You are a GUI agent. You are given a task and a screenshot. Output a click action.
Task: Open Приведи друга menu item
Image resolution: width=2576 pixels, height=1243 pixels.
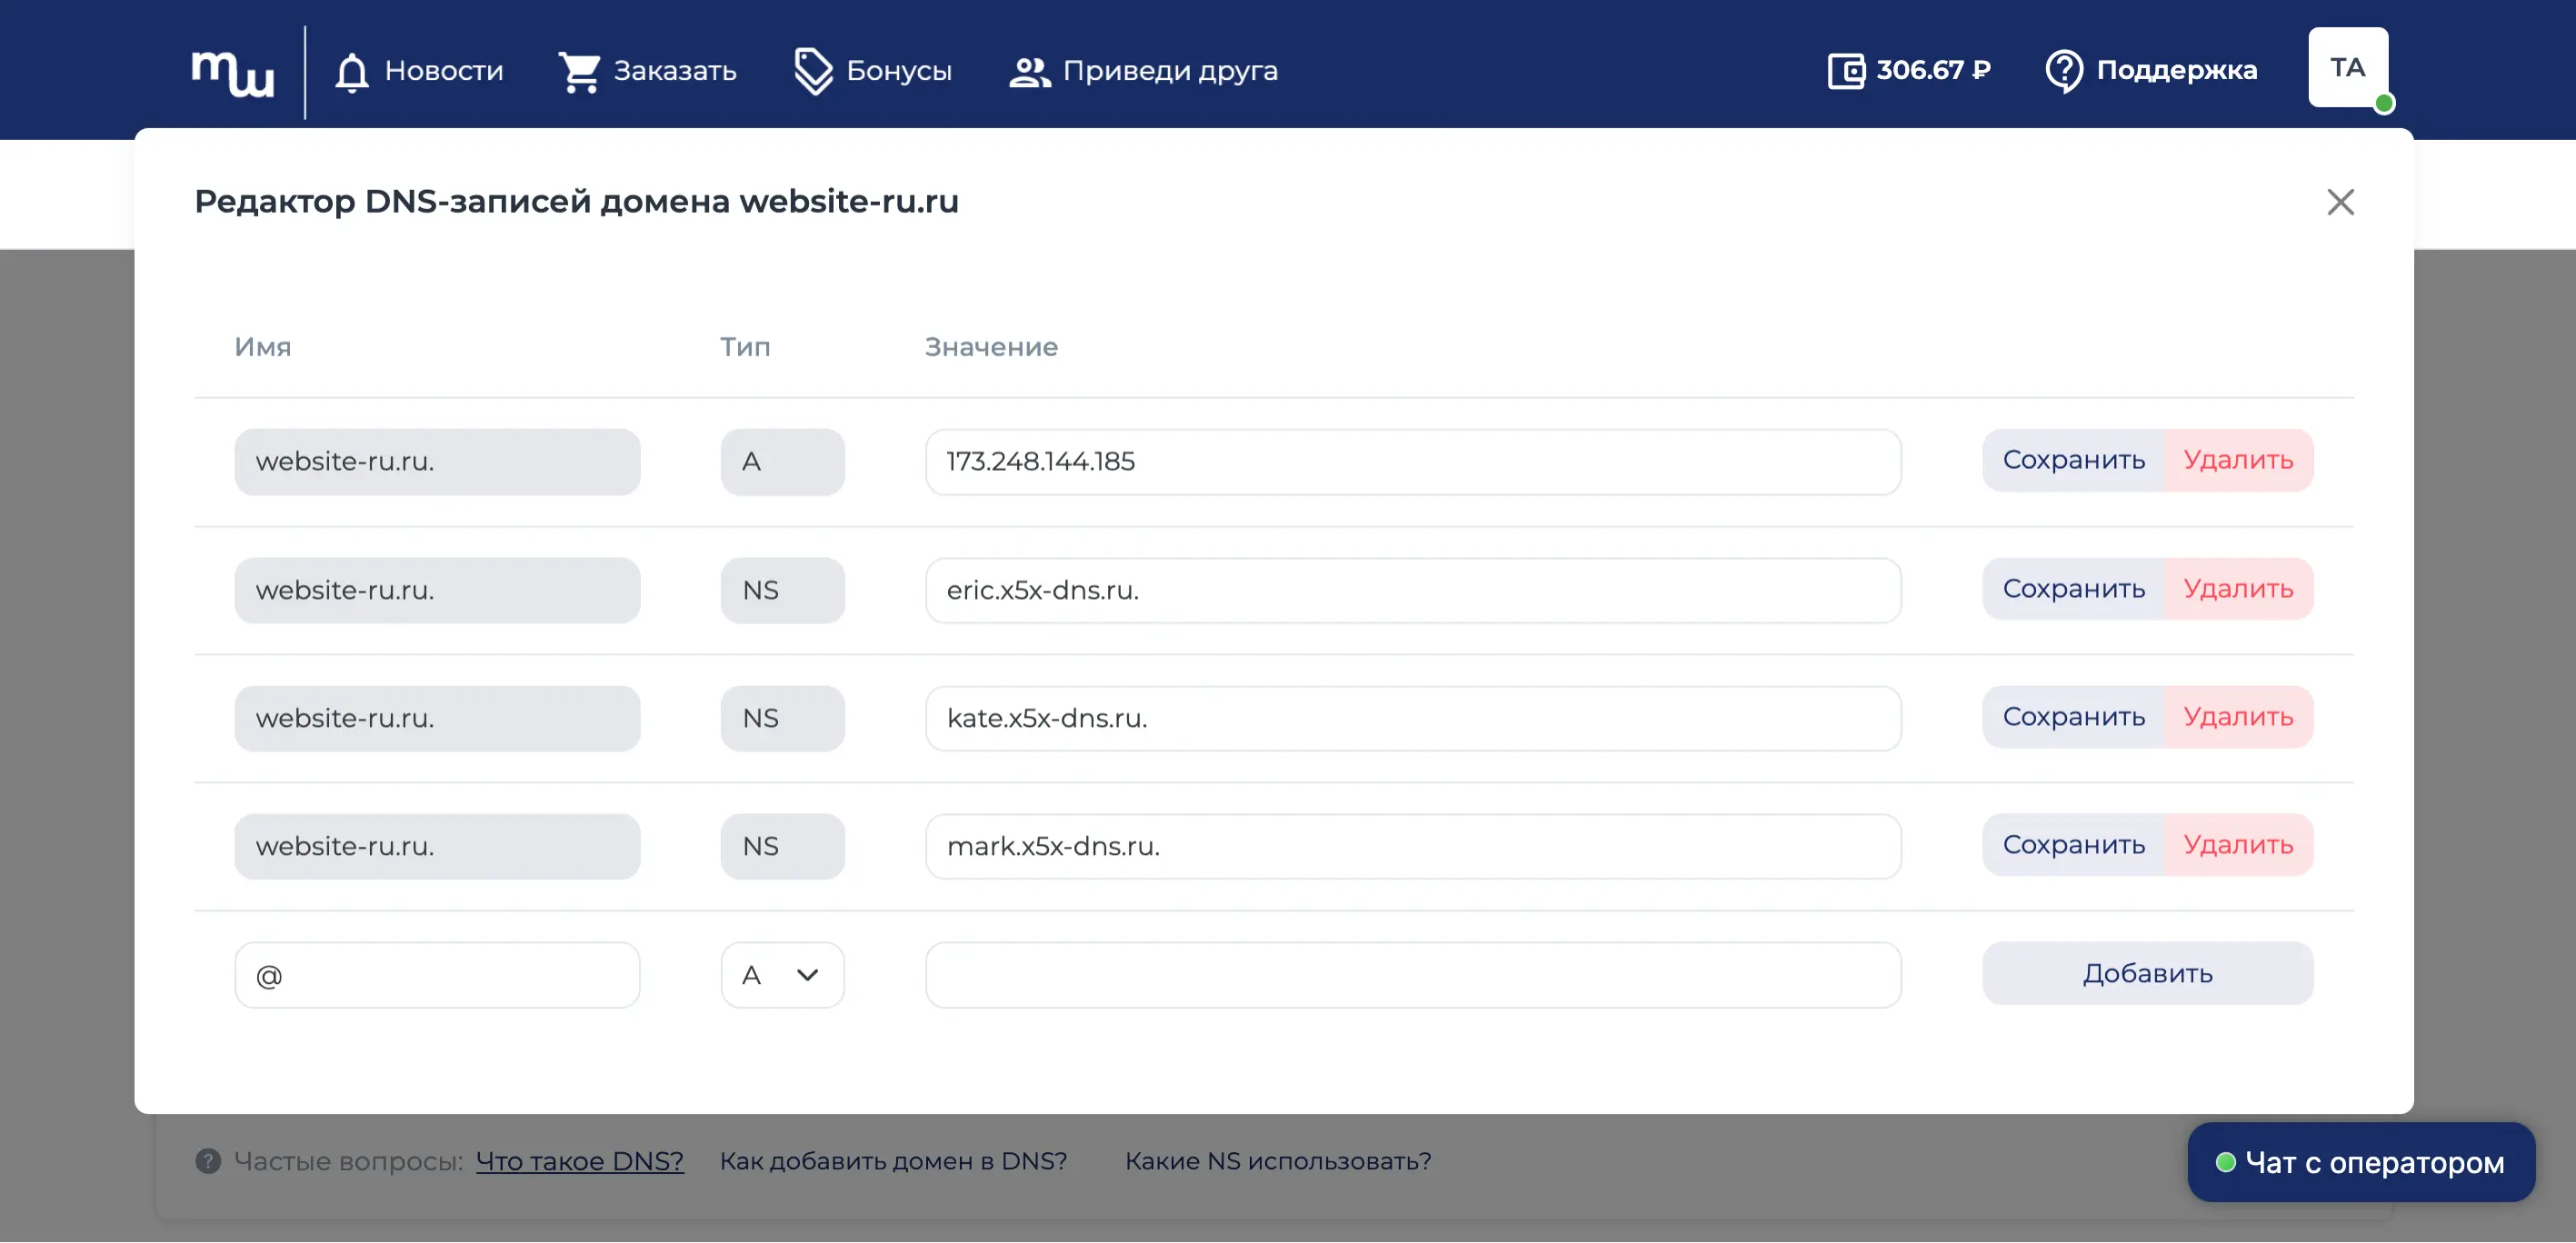coord(1170,71)
